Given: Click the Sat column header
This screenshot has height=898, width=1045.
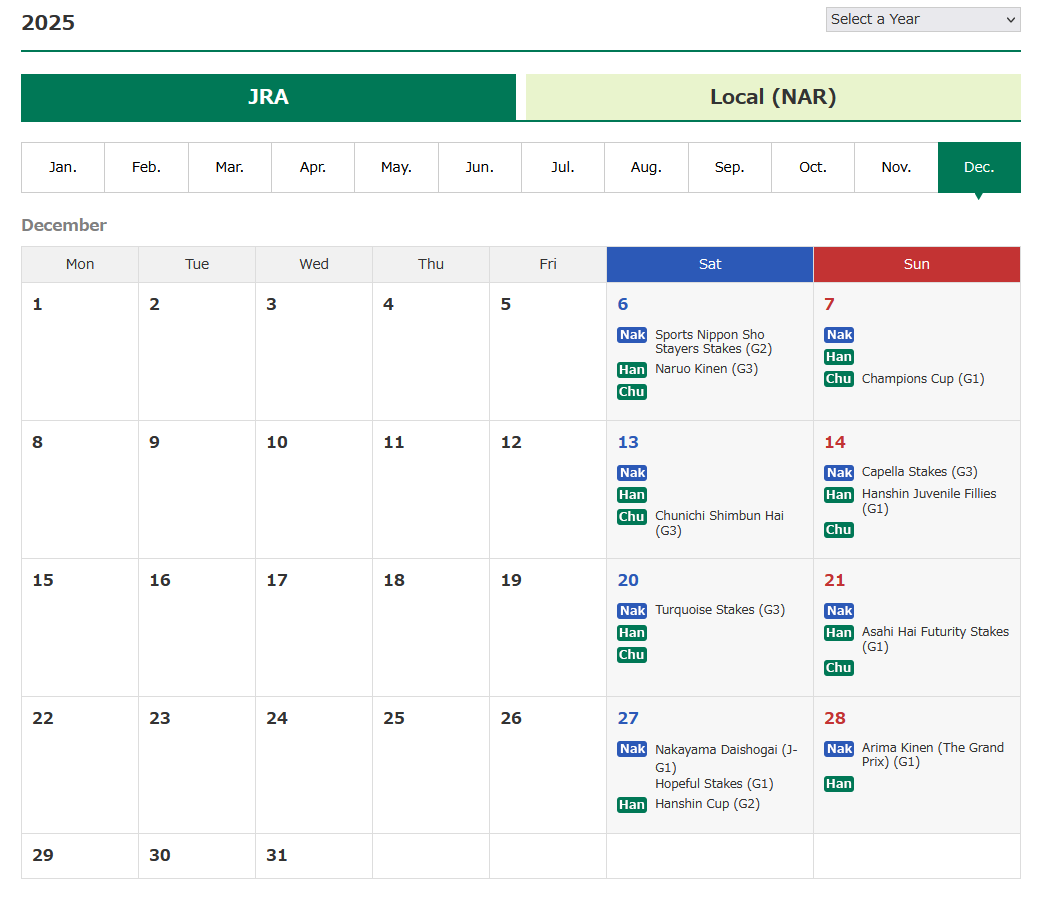Looking at the screenshot, I should click(710, 265).
